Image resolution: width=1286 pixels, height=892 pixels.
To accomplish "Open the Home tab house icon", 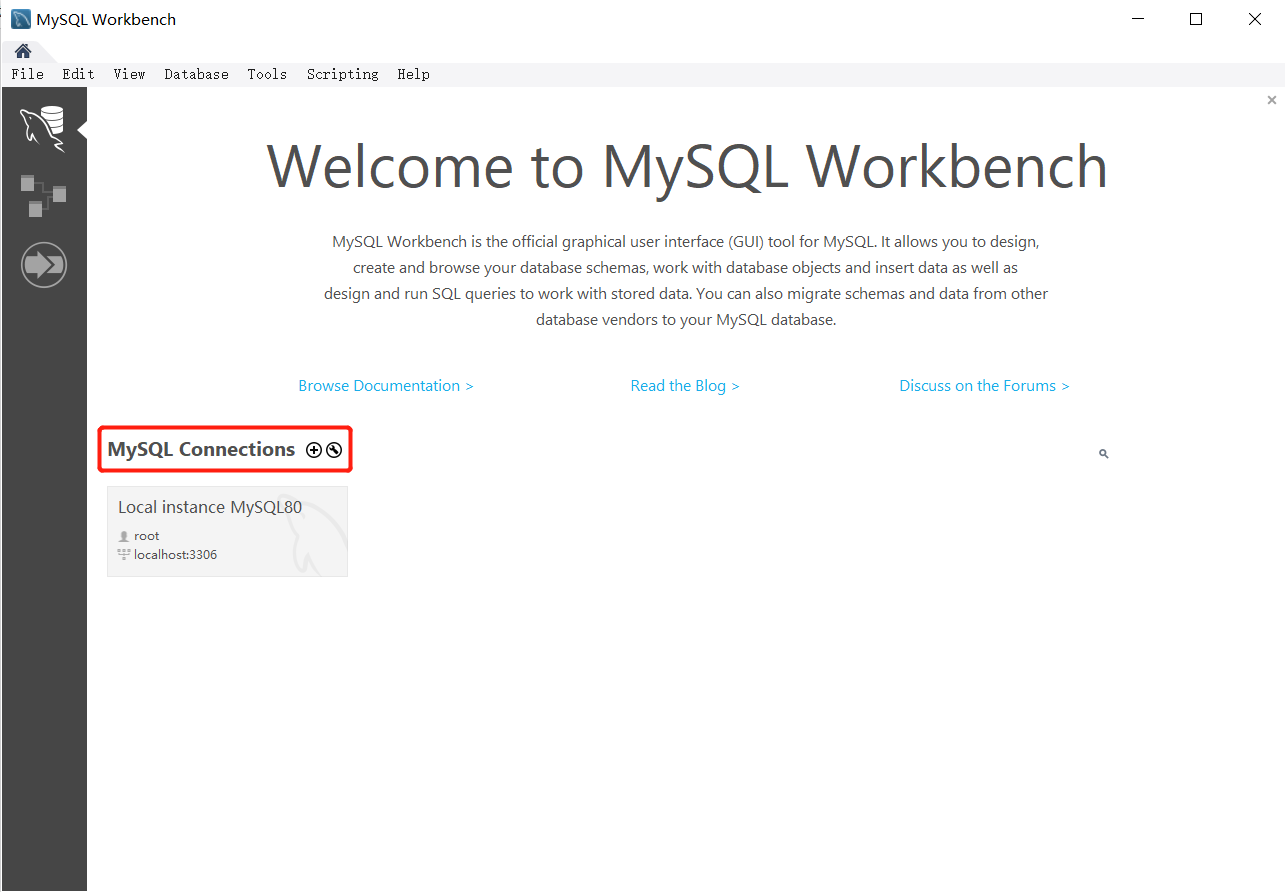I will pyautogui.click(x=22, y=51).
